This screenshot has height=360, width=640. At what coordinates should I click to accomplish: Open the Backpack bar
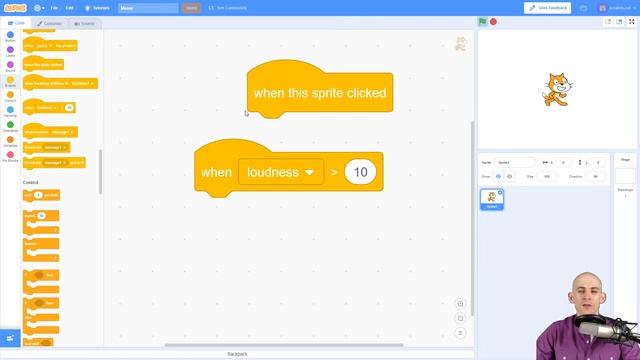pyautogui.click(x=237, y=354)
